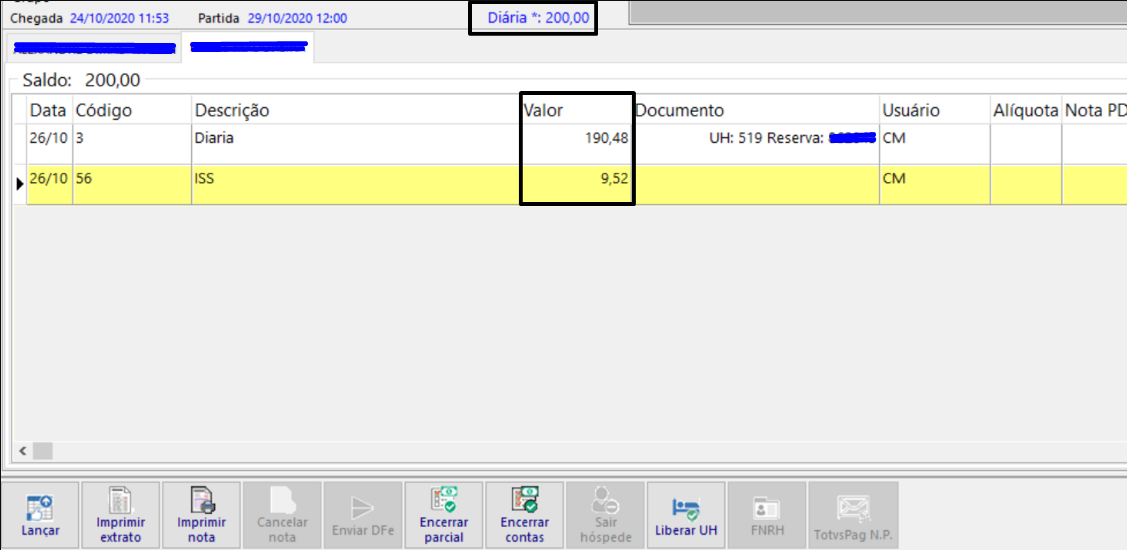Click Imprimir nota button
Screen dimensions: 1127x550
pyautogui.click(x=201, y=514)
